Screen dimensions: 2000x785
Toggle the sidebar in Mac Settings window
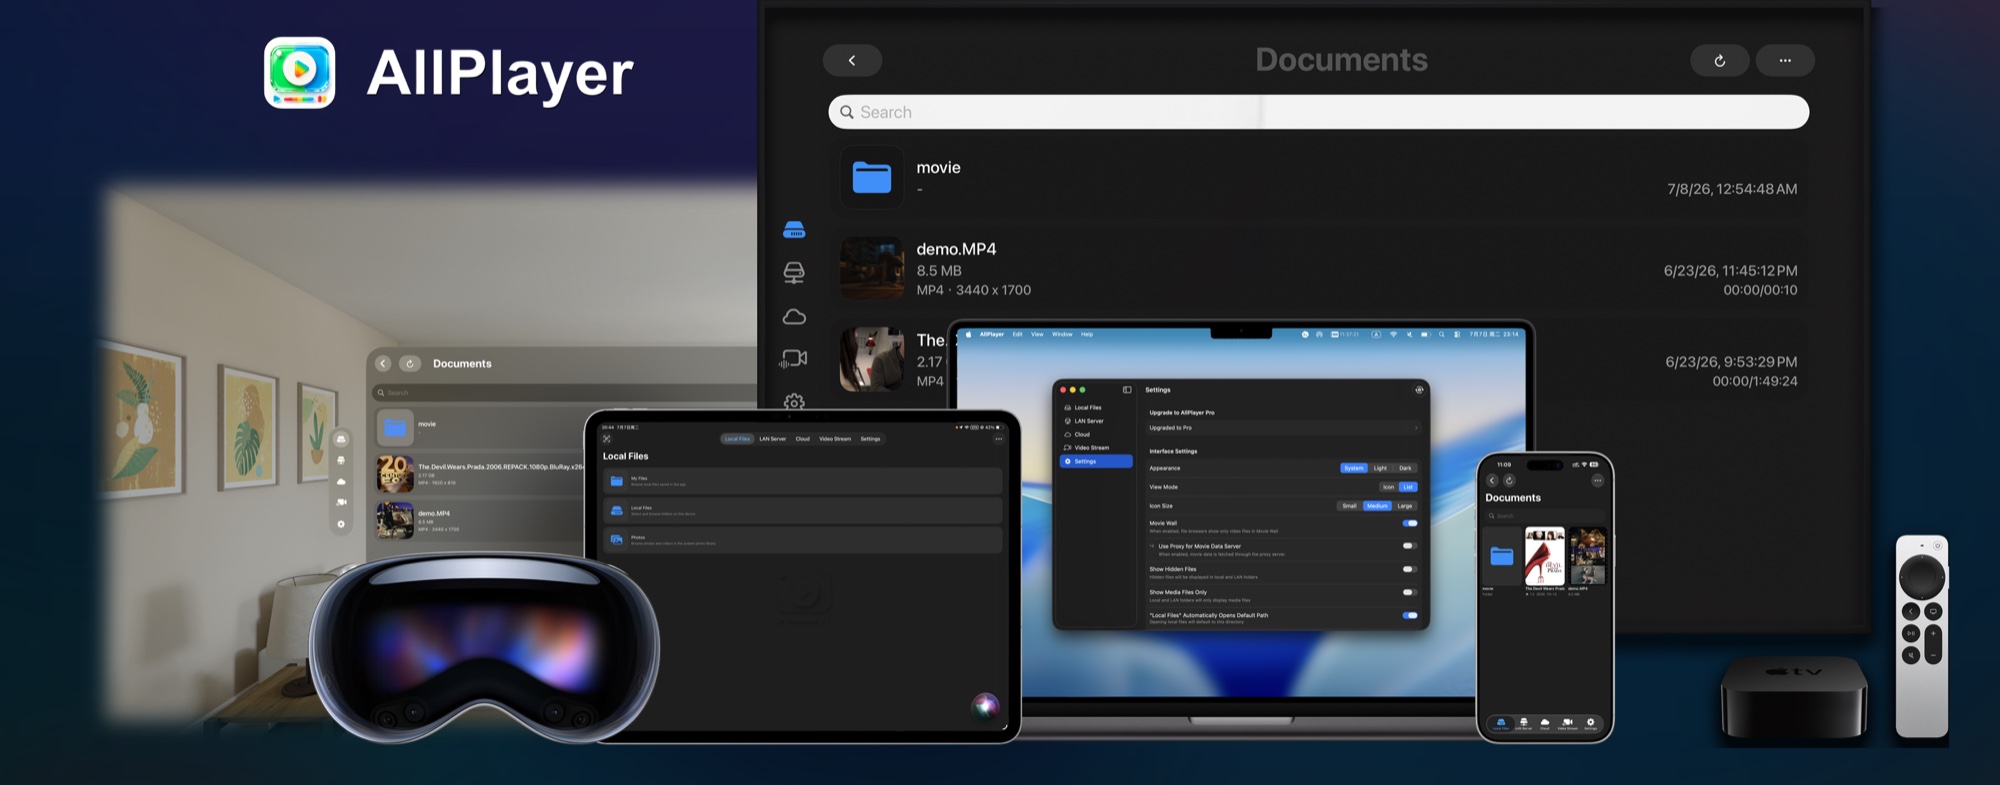pyautogui.click(x=1127, y=390)
